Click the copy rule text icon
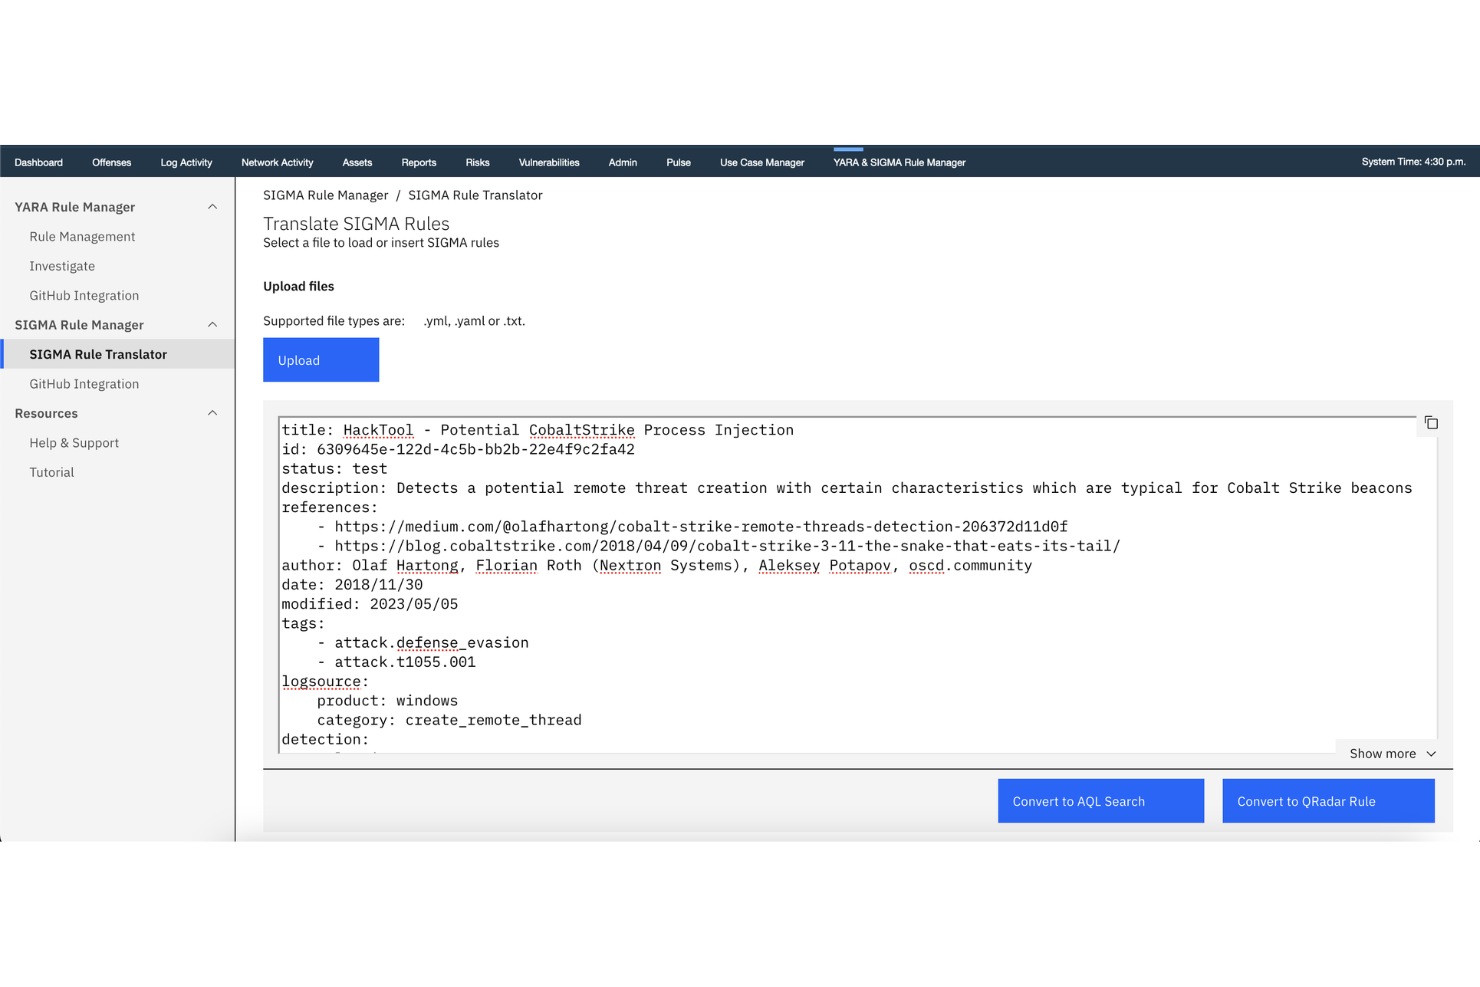 click(x=1430, y=423)
